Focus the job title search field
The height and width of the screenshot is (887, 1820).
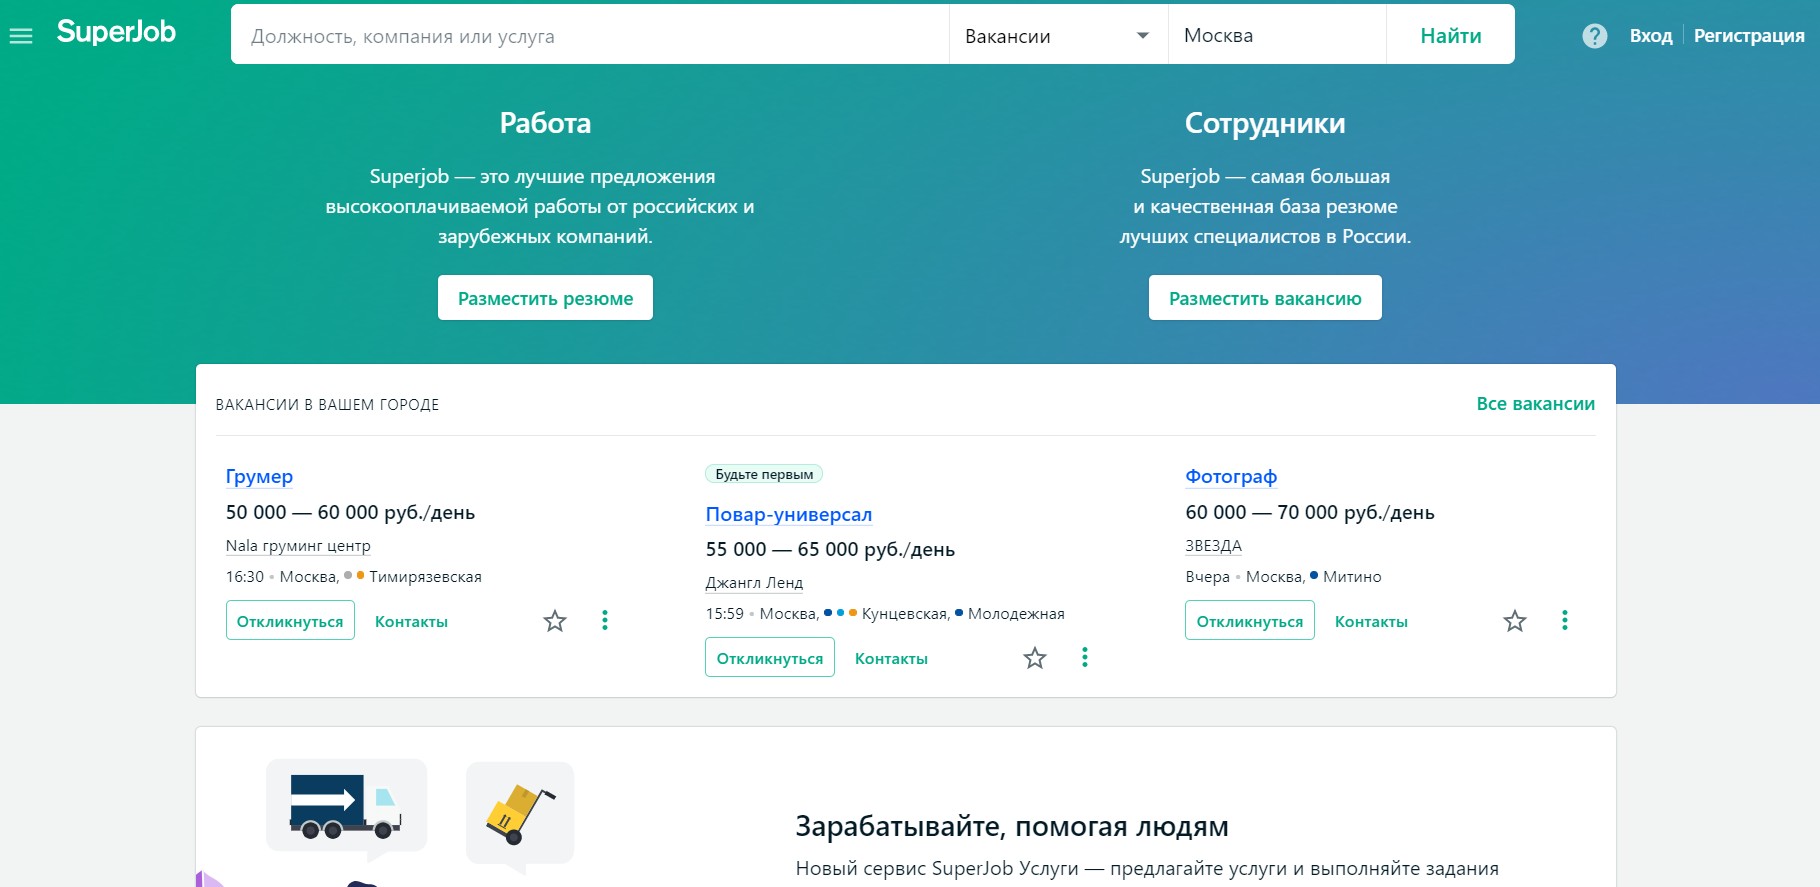pyautogui.click(x=590, y=36)
